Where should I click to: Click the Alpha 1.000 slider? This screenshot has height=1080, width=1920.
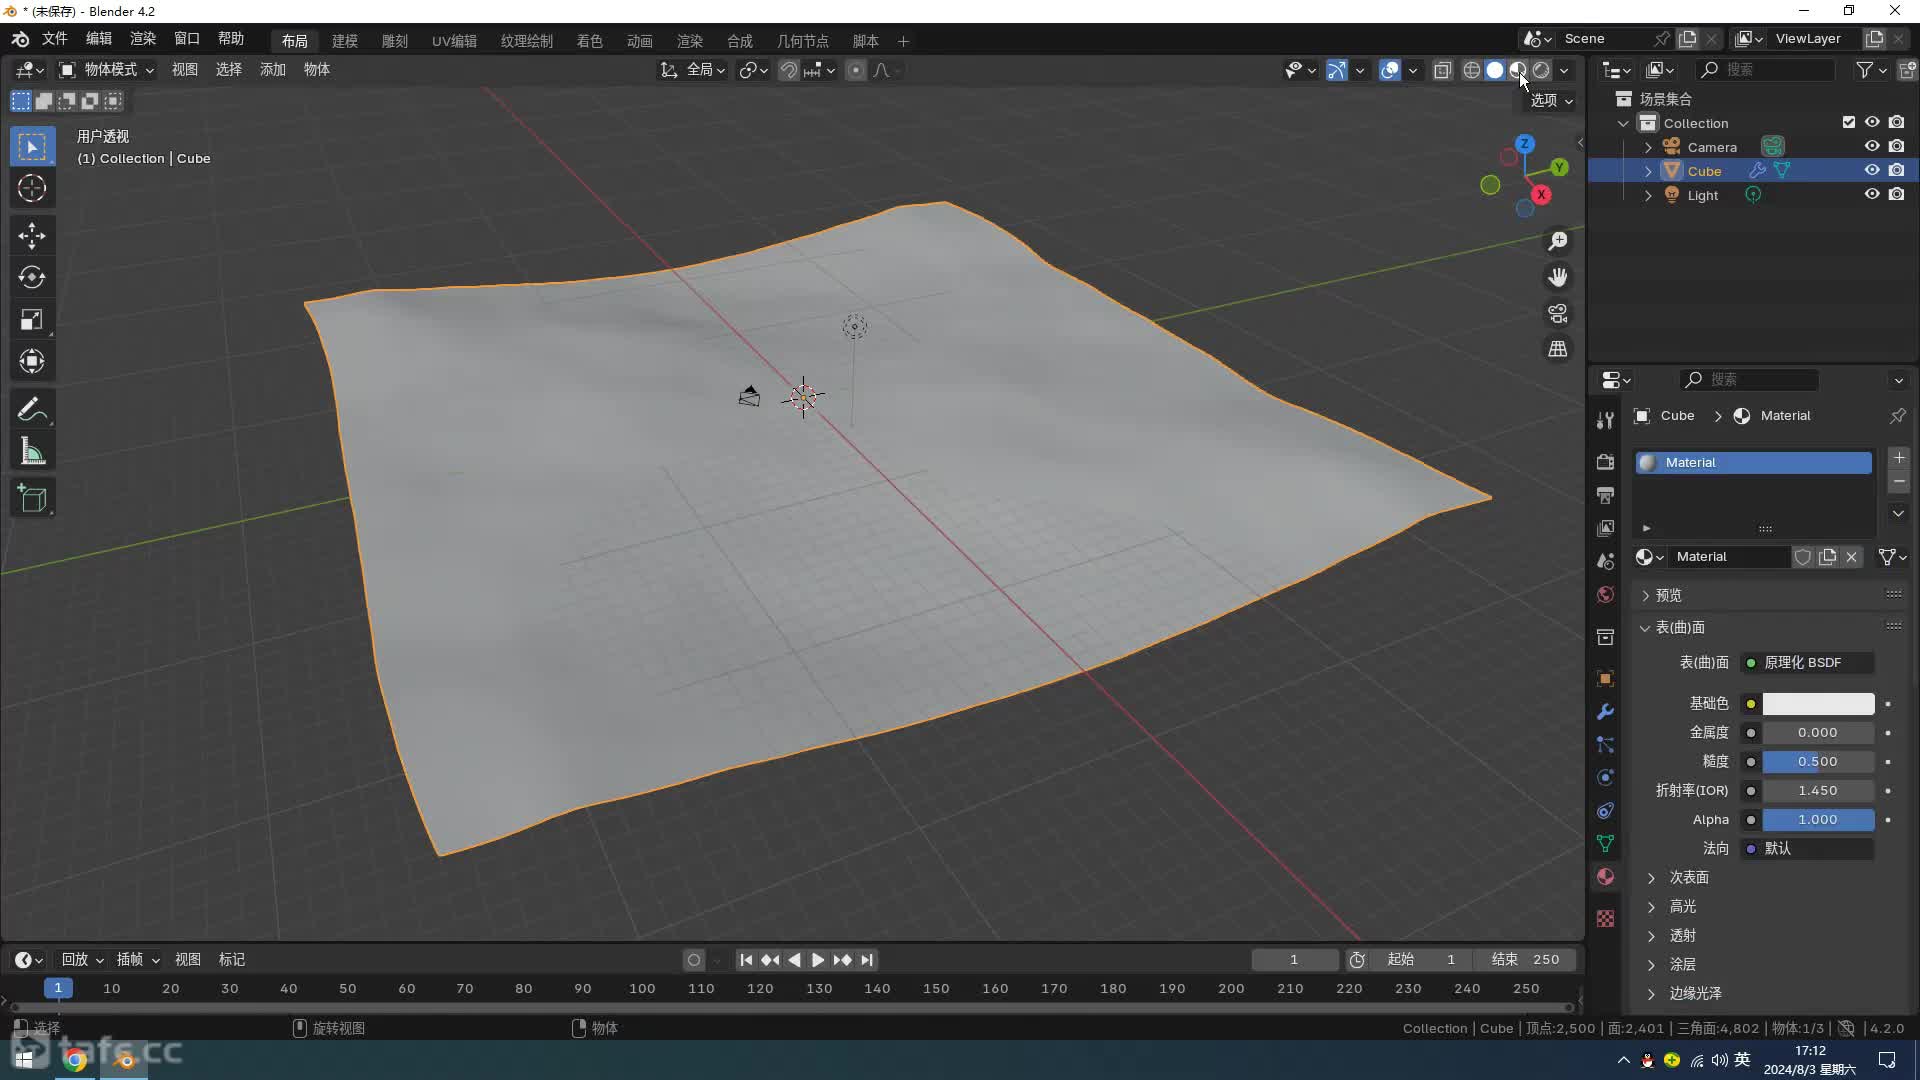(1818, 820)
